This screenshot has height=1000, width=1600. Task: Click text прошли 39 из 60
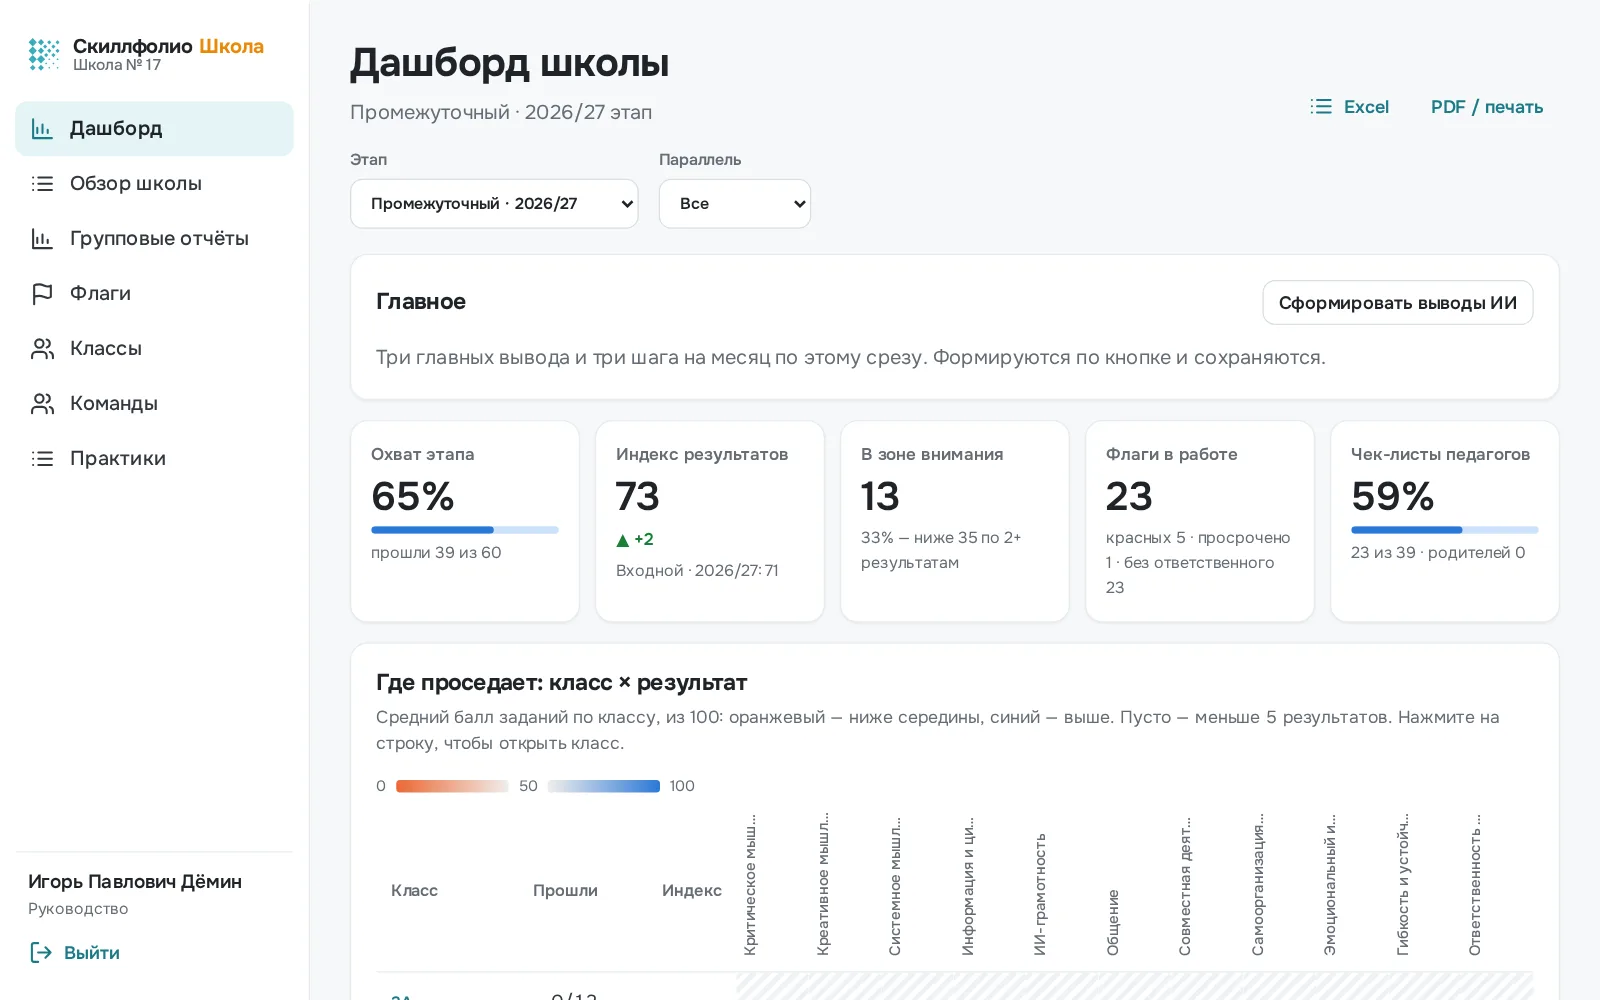[x=436, y=552]
